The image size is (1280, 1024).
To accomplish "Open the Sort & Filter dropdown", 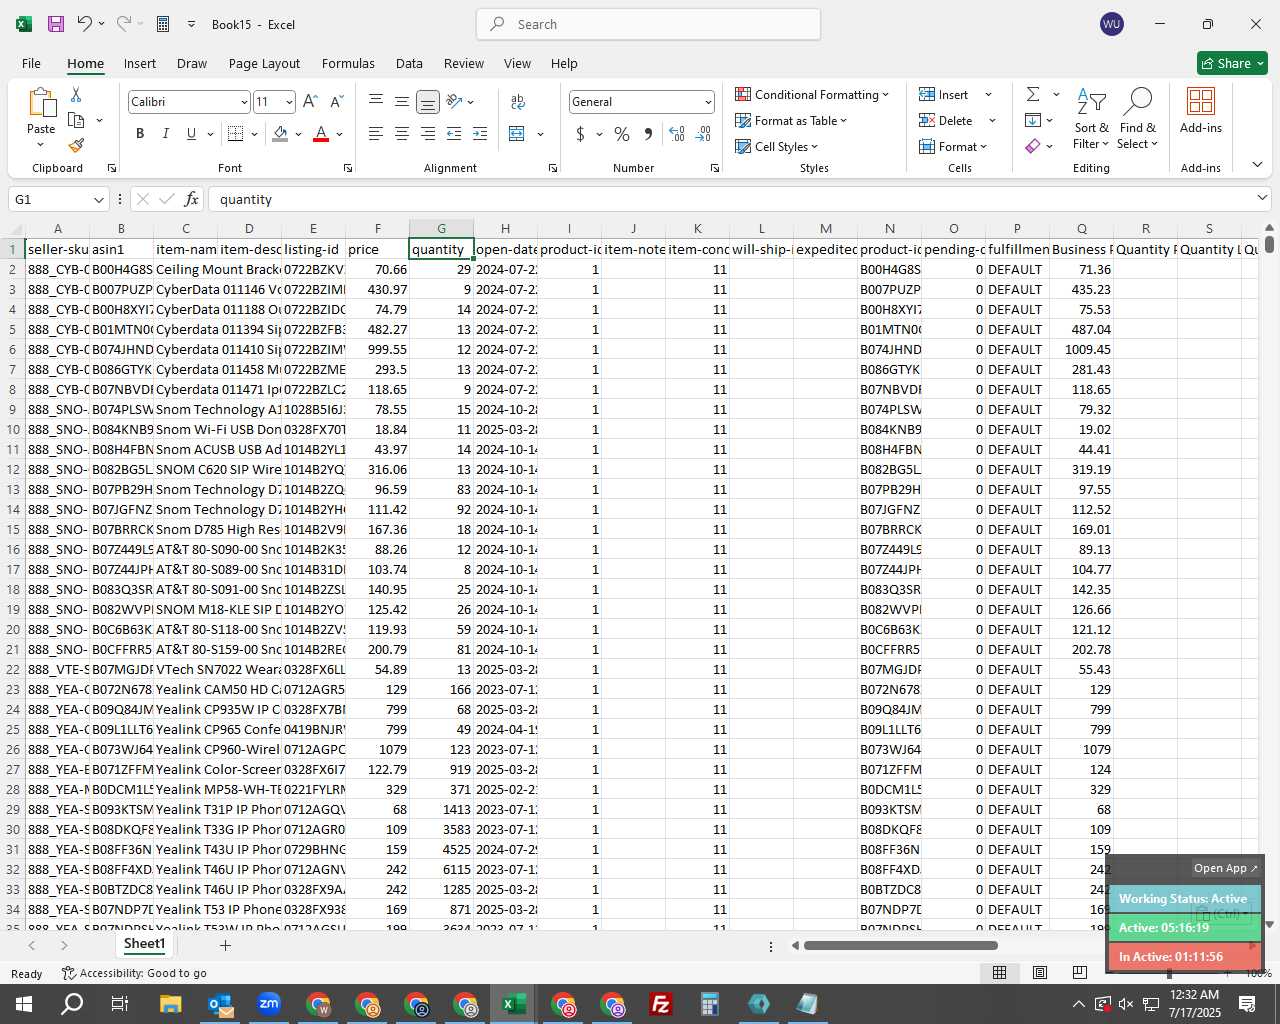I will coord(1091,118).
